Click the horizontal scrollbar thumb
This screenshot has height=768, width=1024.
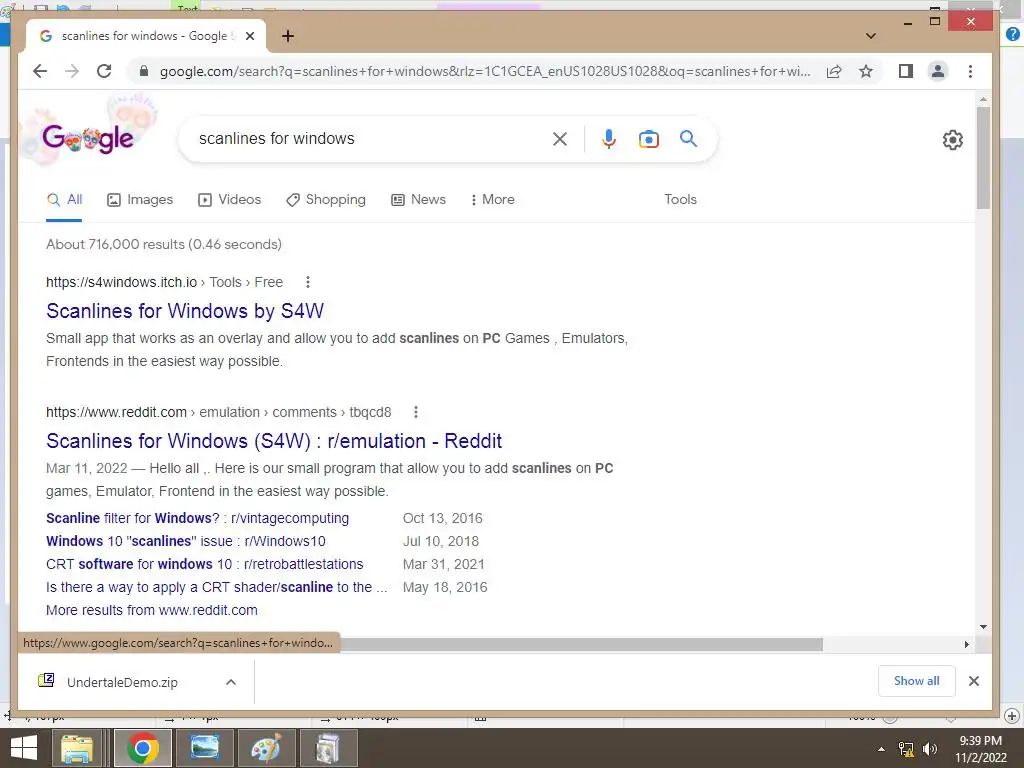(581, 645)
